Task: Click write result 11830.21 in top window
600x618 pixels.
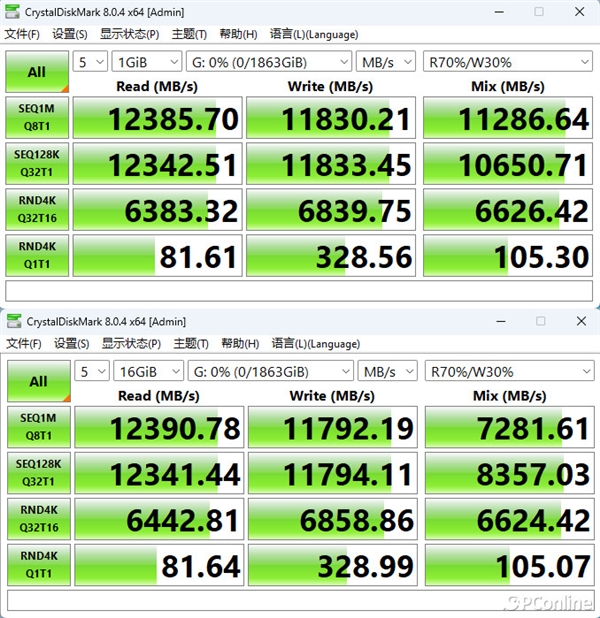Action: 331,118
